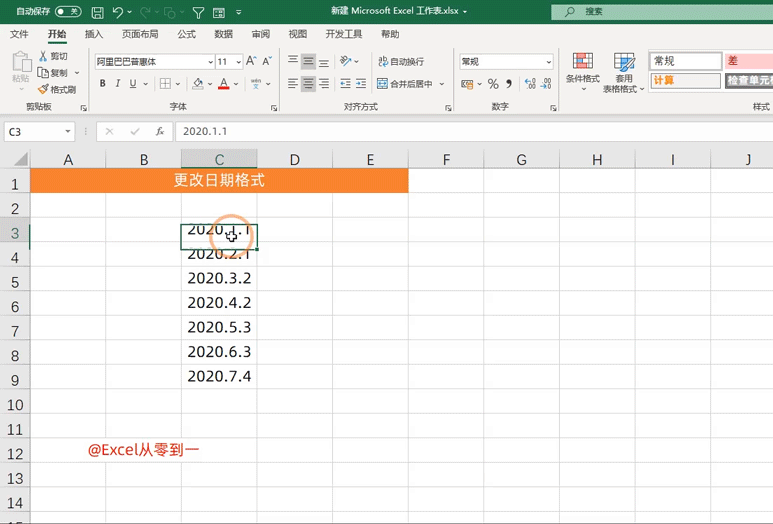This screenshot has height=524, width=773.
Task: Click the Redo arrow icon
Action: click(x=145, y=12)
